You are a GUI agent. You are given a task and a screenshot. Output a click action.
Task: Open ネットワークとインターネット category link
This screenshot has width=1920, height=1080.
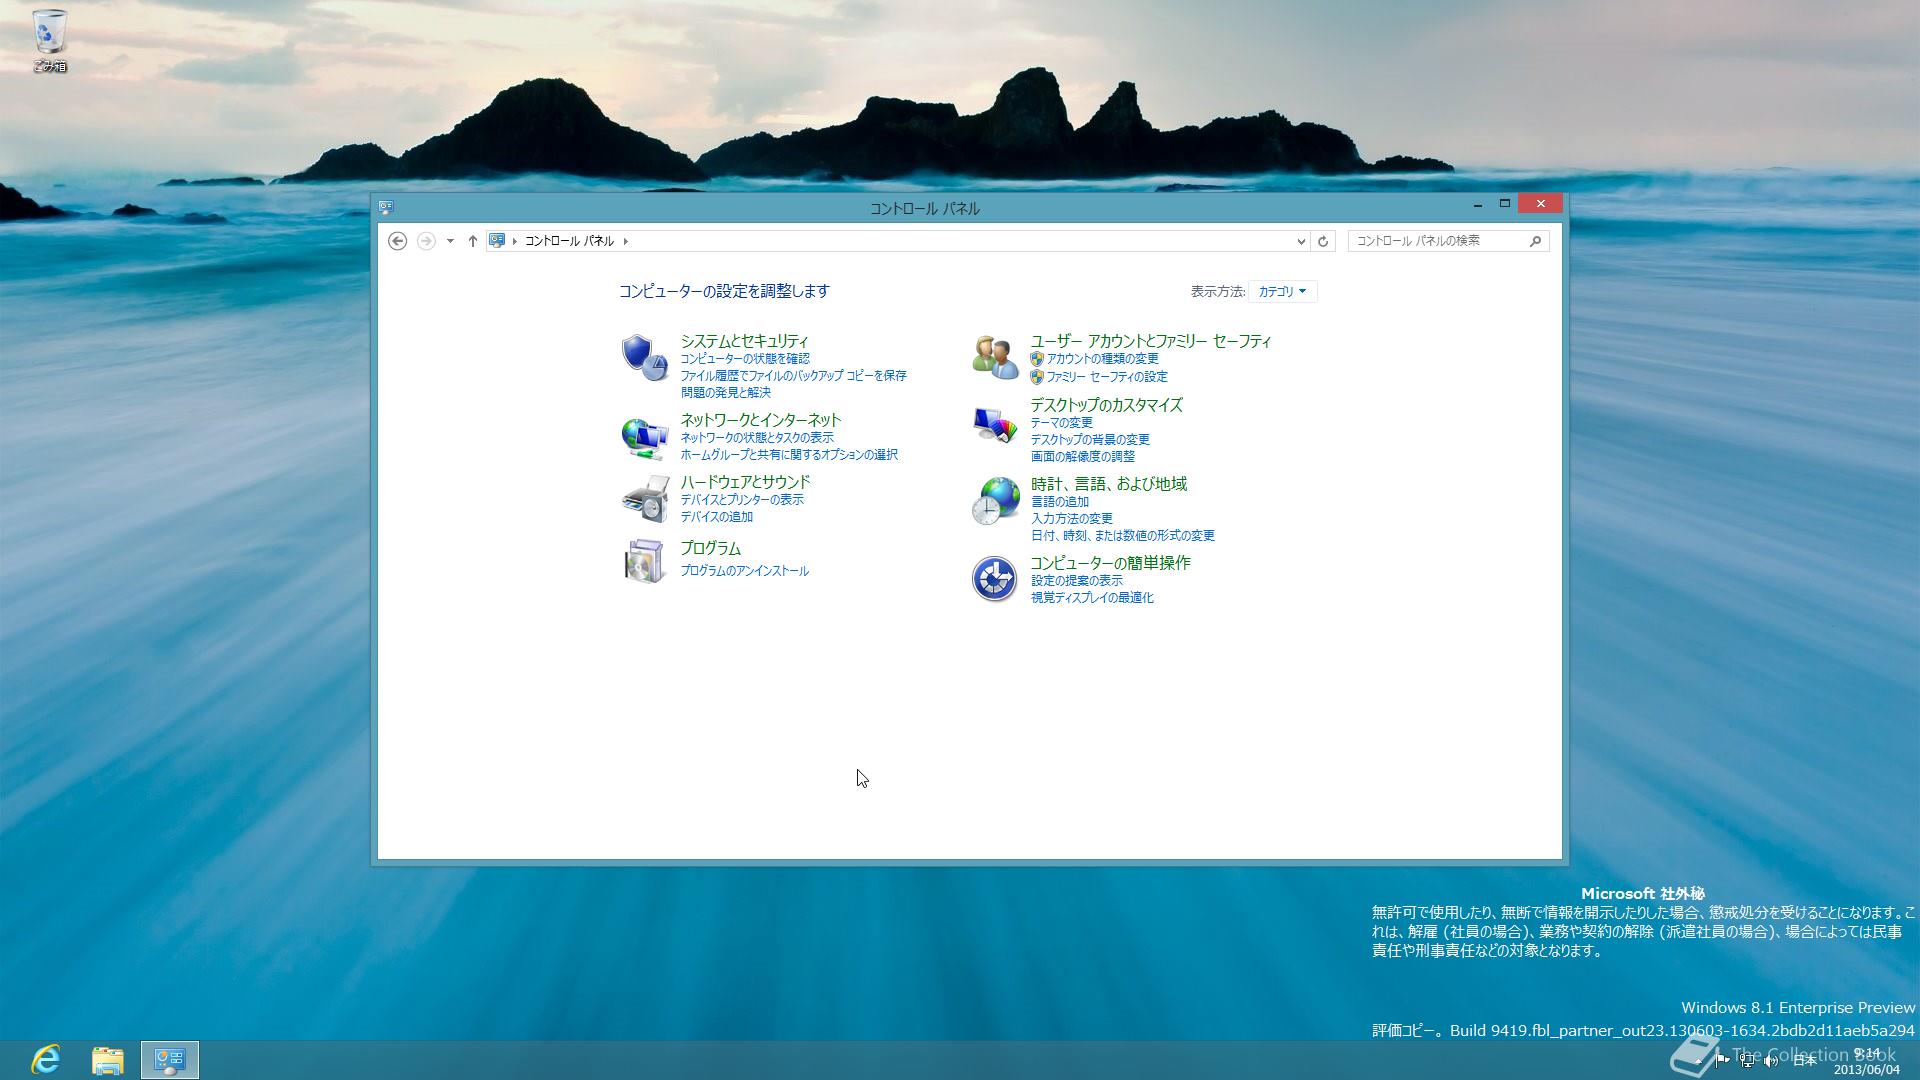(760, 420)
